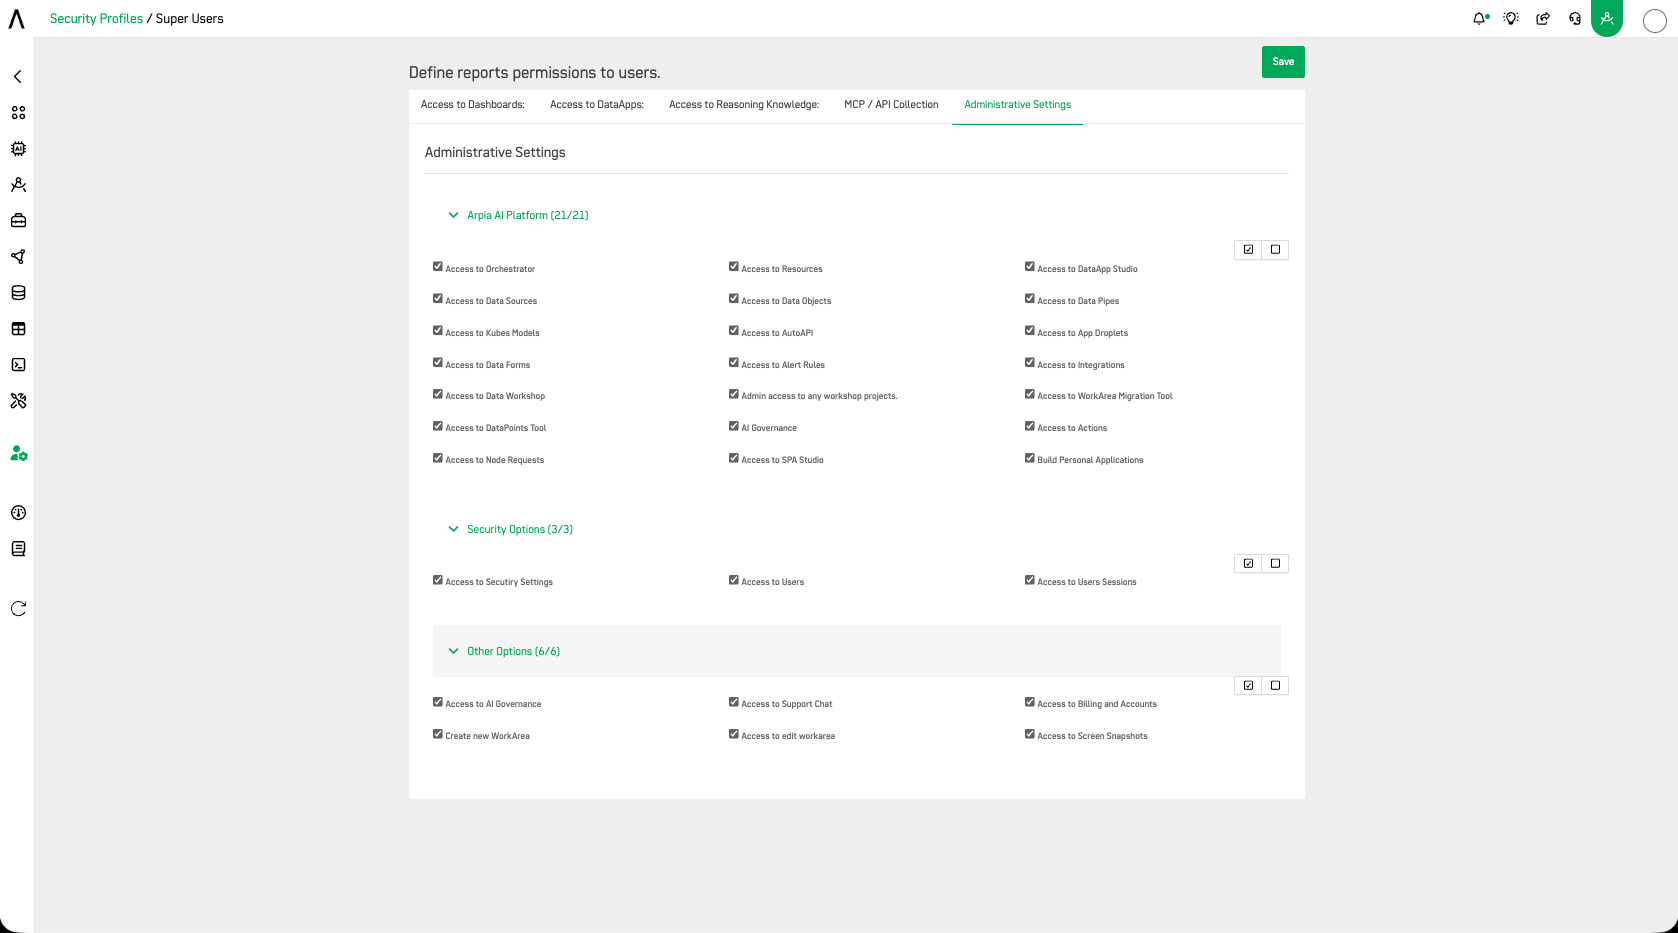This screenshot has height=933, width=1678.
Task: Uncheck all Other Options permissions icon
Action: point(1275,686)
